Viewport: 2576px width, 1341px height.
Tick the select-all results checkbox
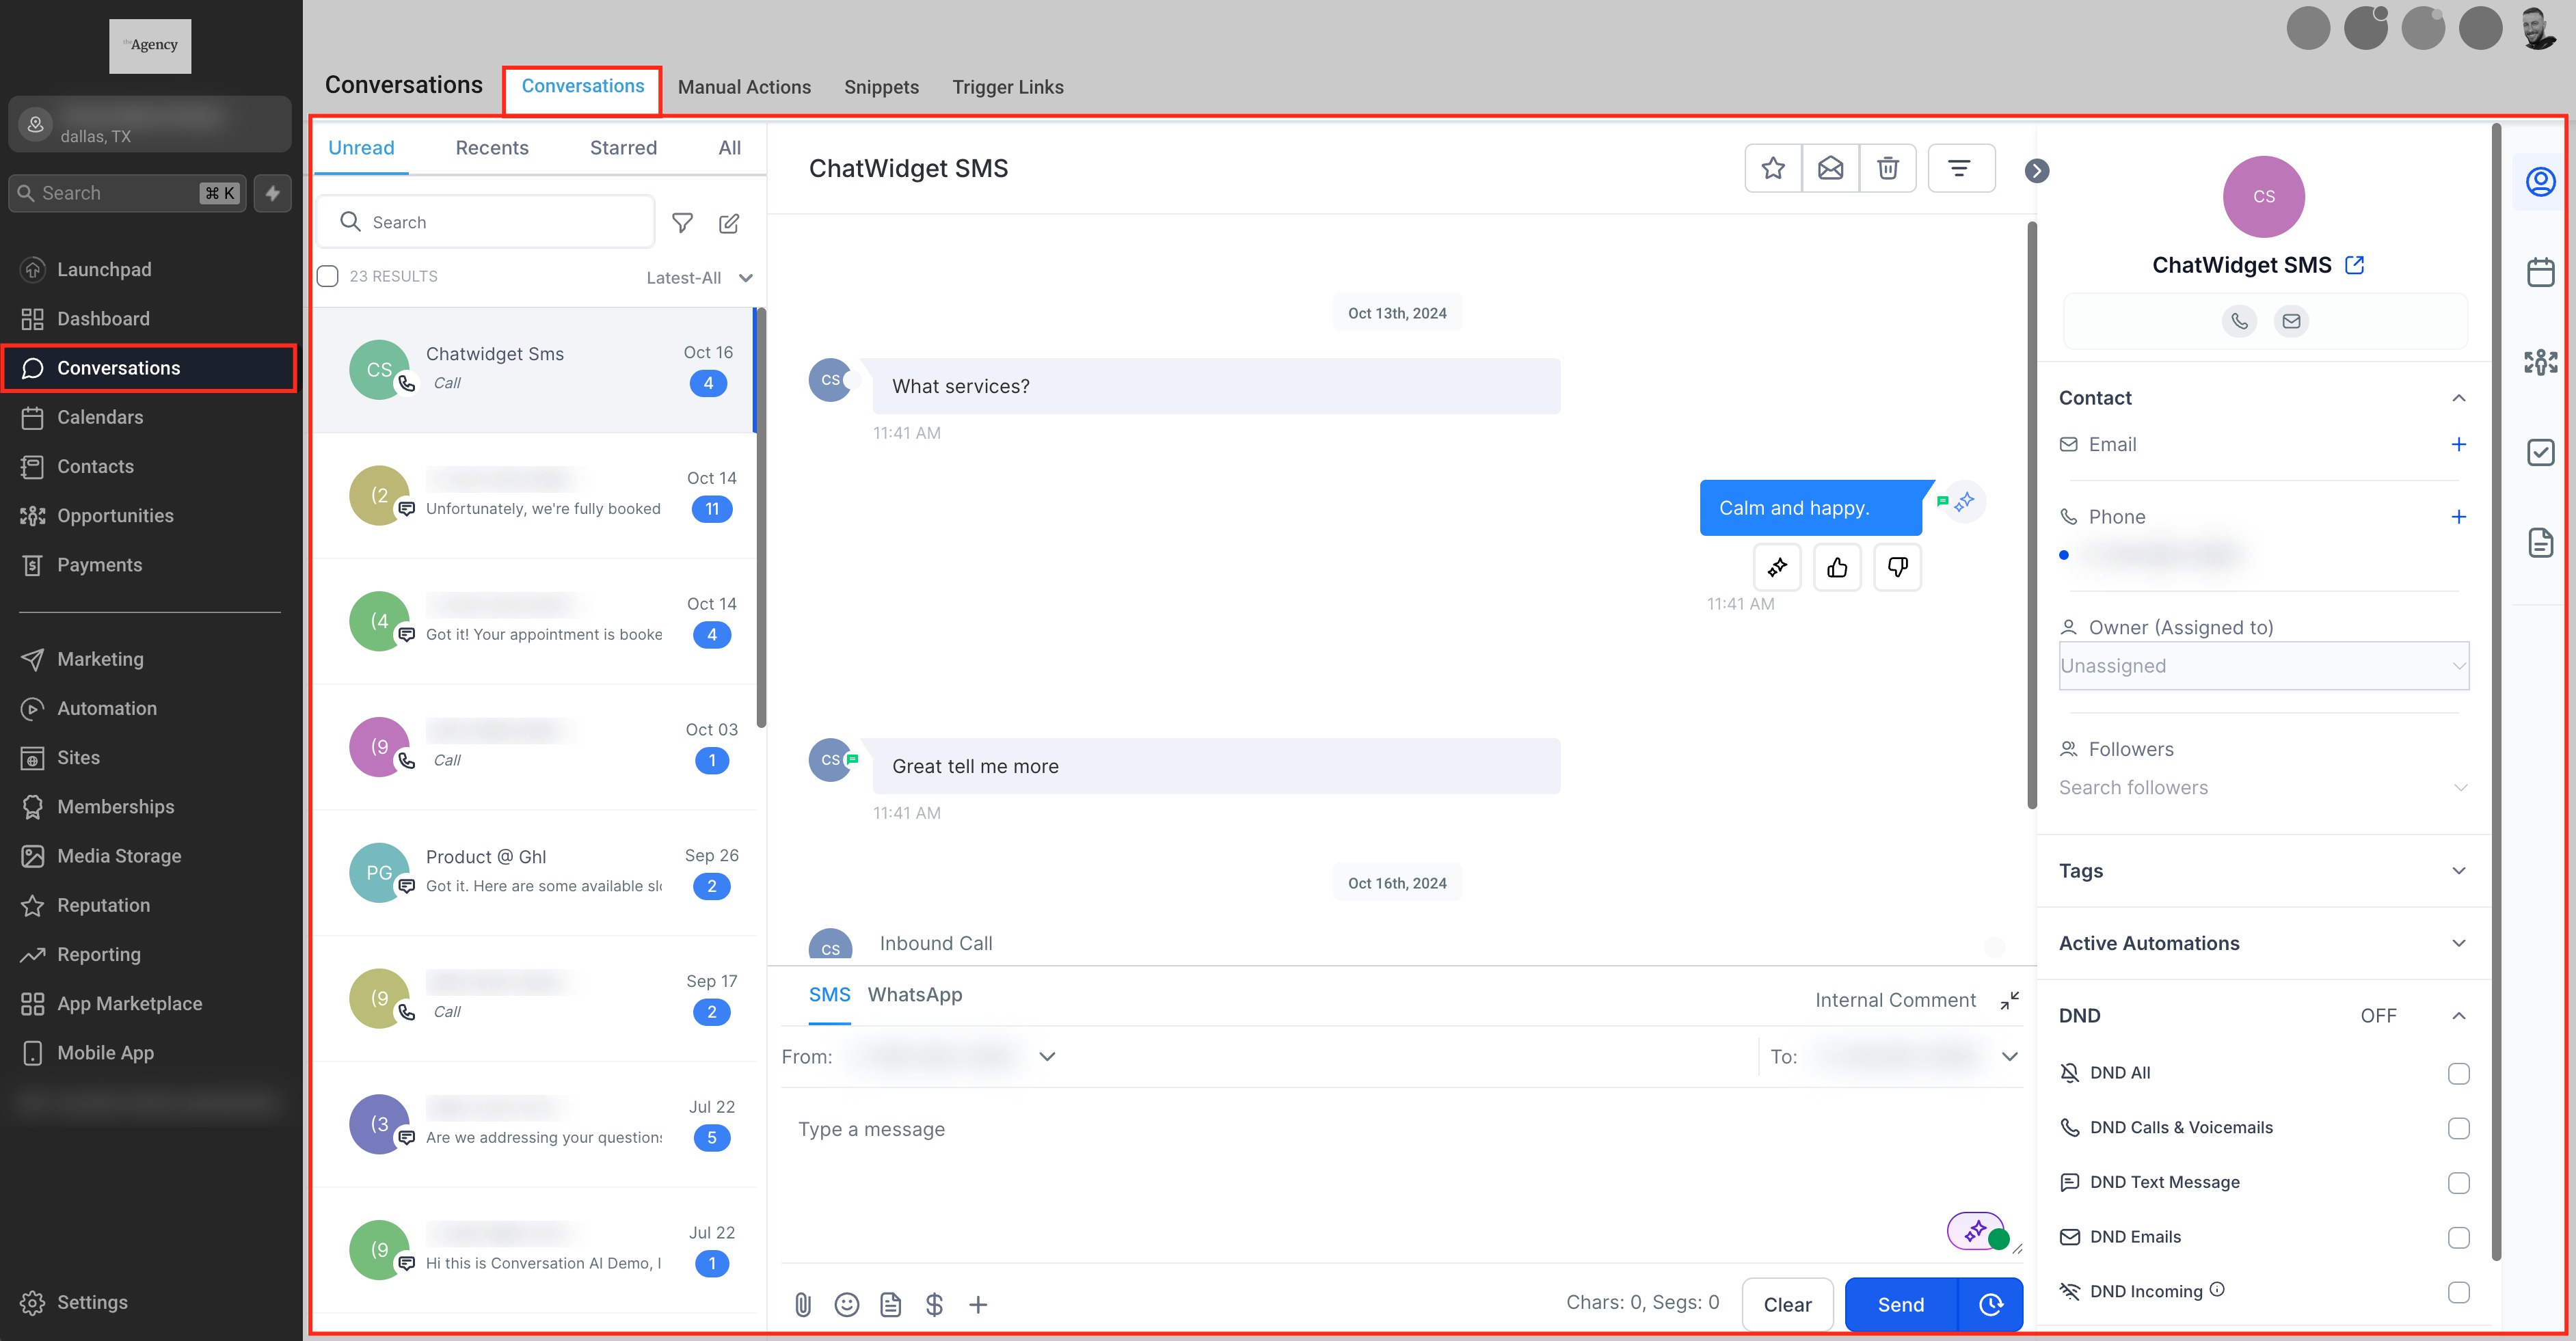point(328,276)
